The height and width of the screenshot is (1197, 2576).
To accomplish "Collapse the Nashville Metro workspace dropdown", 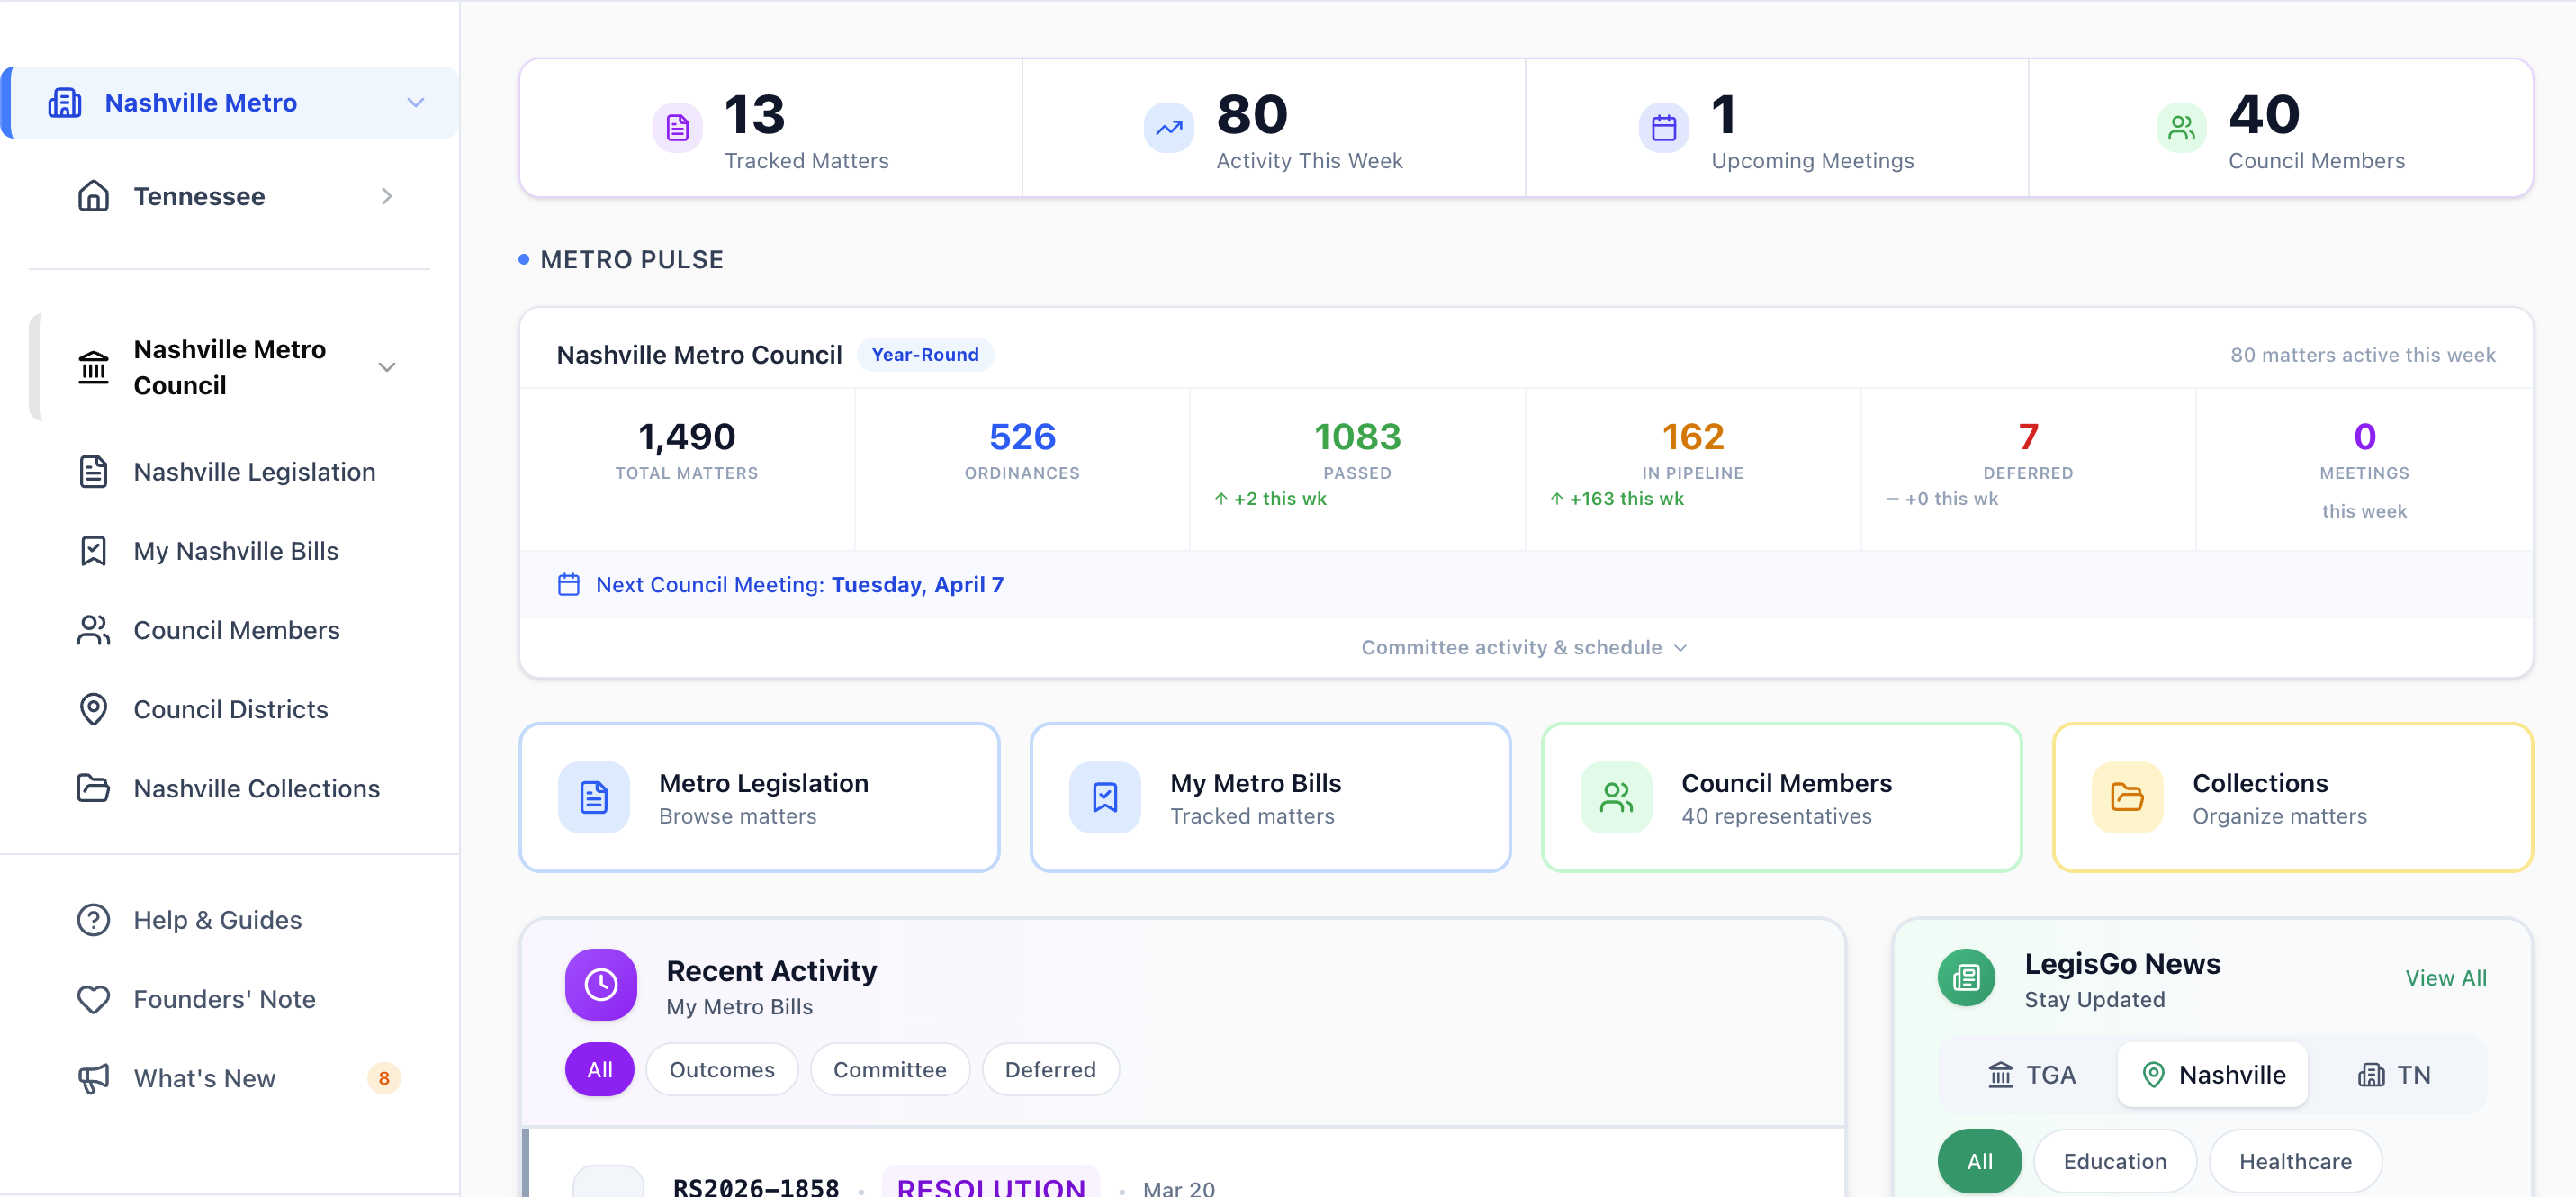I will pyautogui.click(x=416, y=102).
